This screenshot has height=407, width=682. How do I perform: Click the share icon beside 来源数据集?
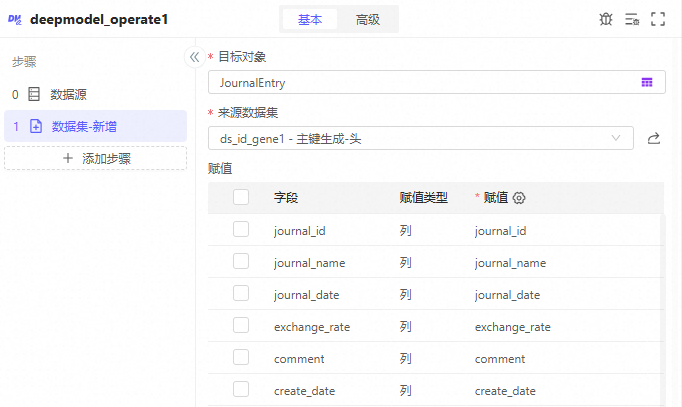[x=654, y=138]
